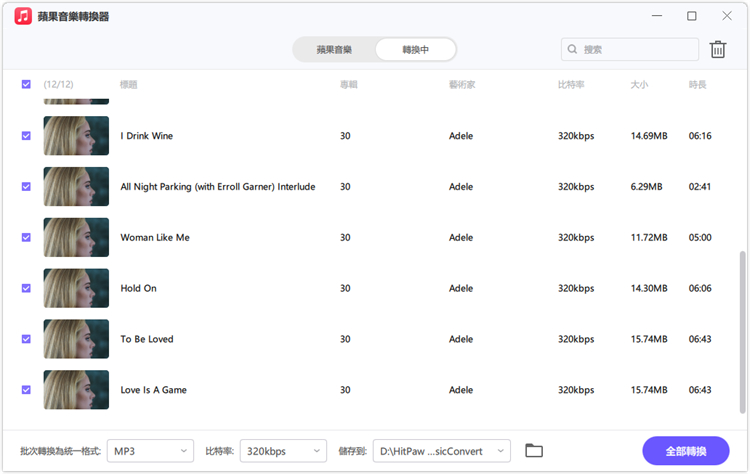The width and height of the screenshot is (750, 474).
Task: Click the 藝術家 column header
Action: click(462, 85)
